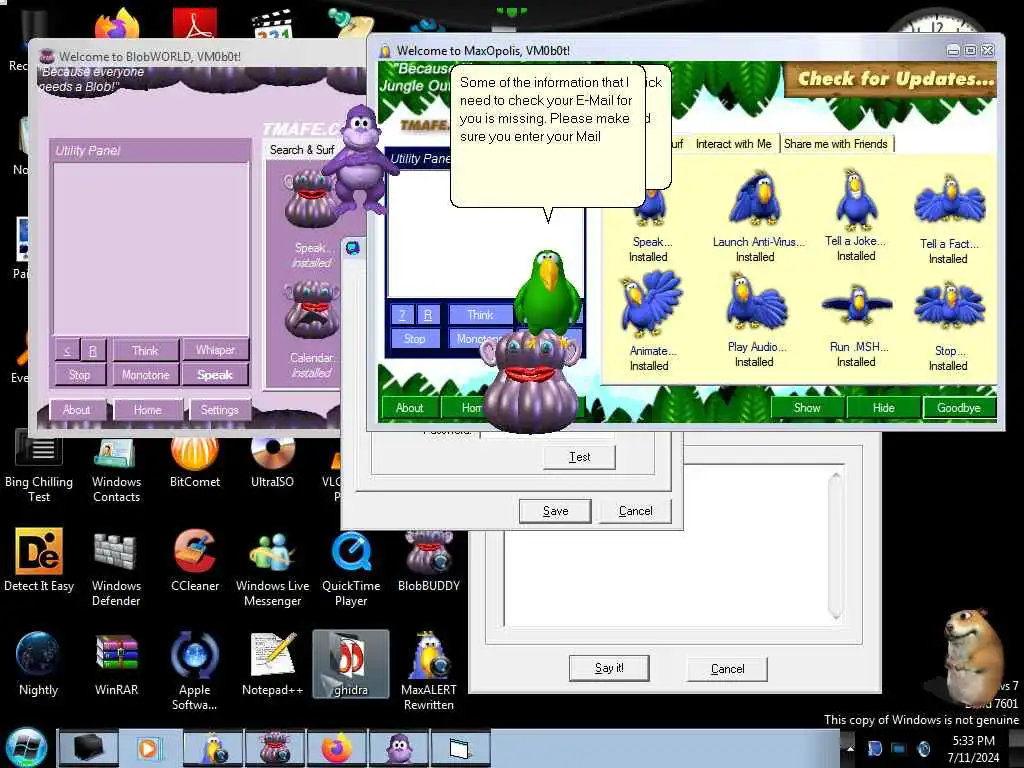Click Show button in MaxOpolis

(807, 408)
